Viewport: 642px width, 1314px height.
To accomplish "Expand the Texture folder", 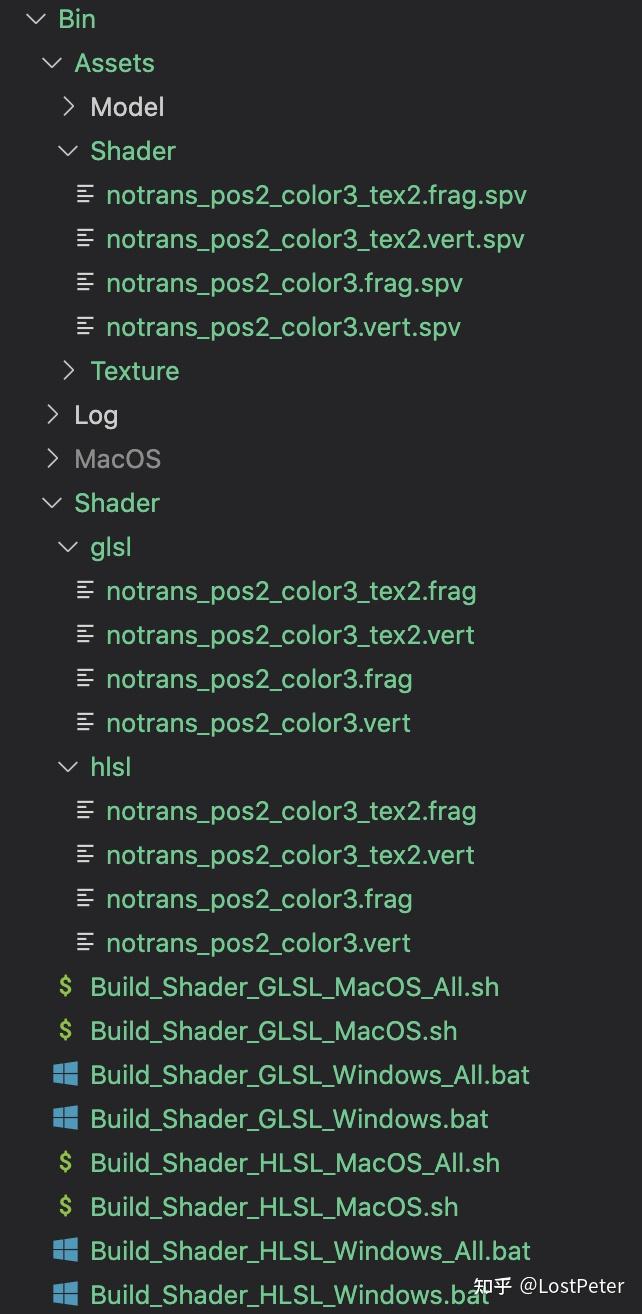I will (68, 370).
